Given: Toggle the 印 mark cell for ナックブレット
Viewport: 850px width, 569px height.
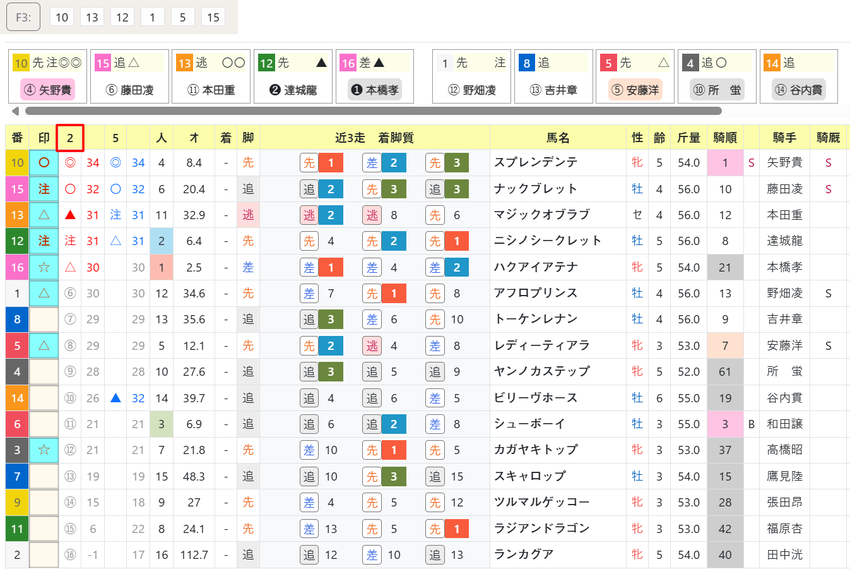Looking at the screenshot, I should click(44, 189).
